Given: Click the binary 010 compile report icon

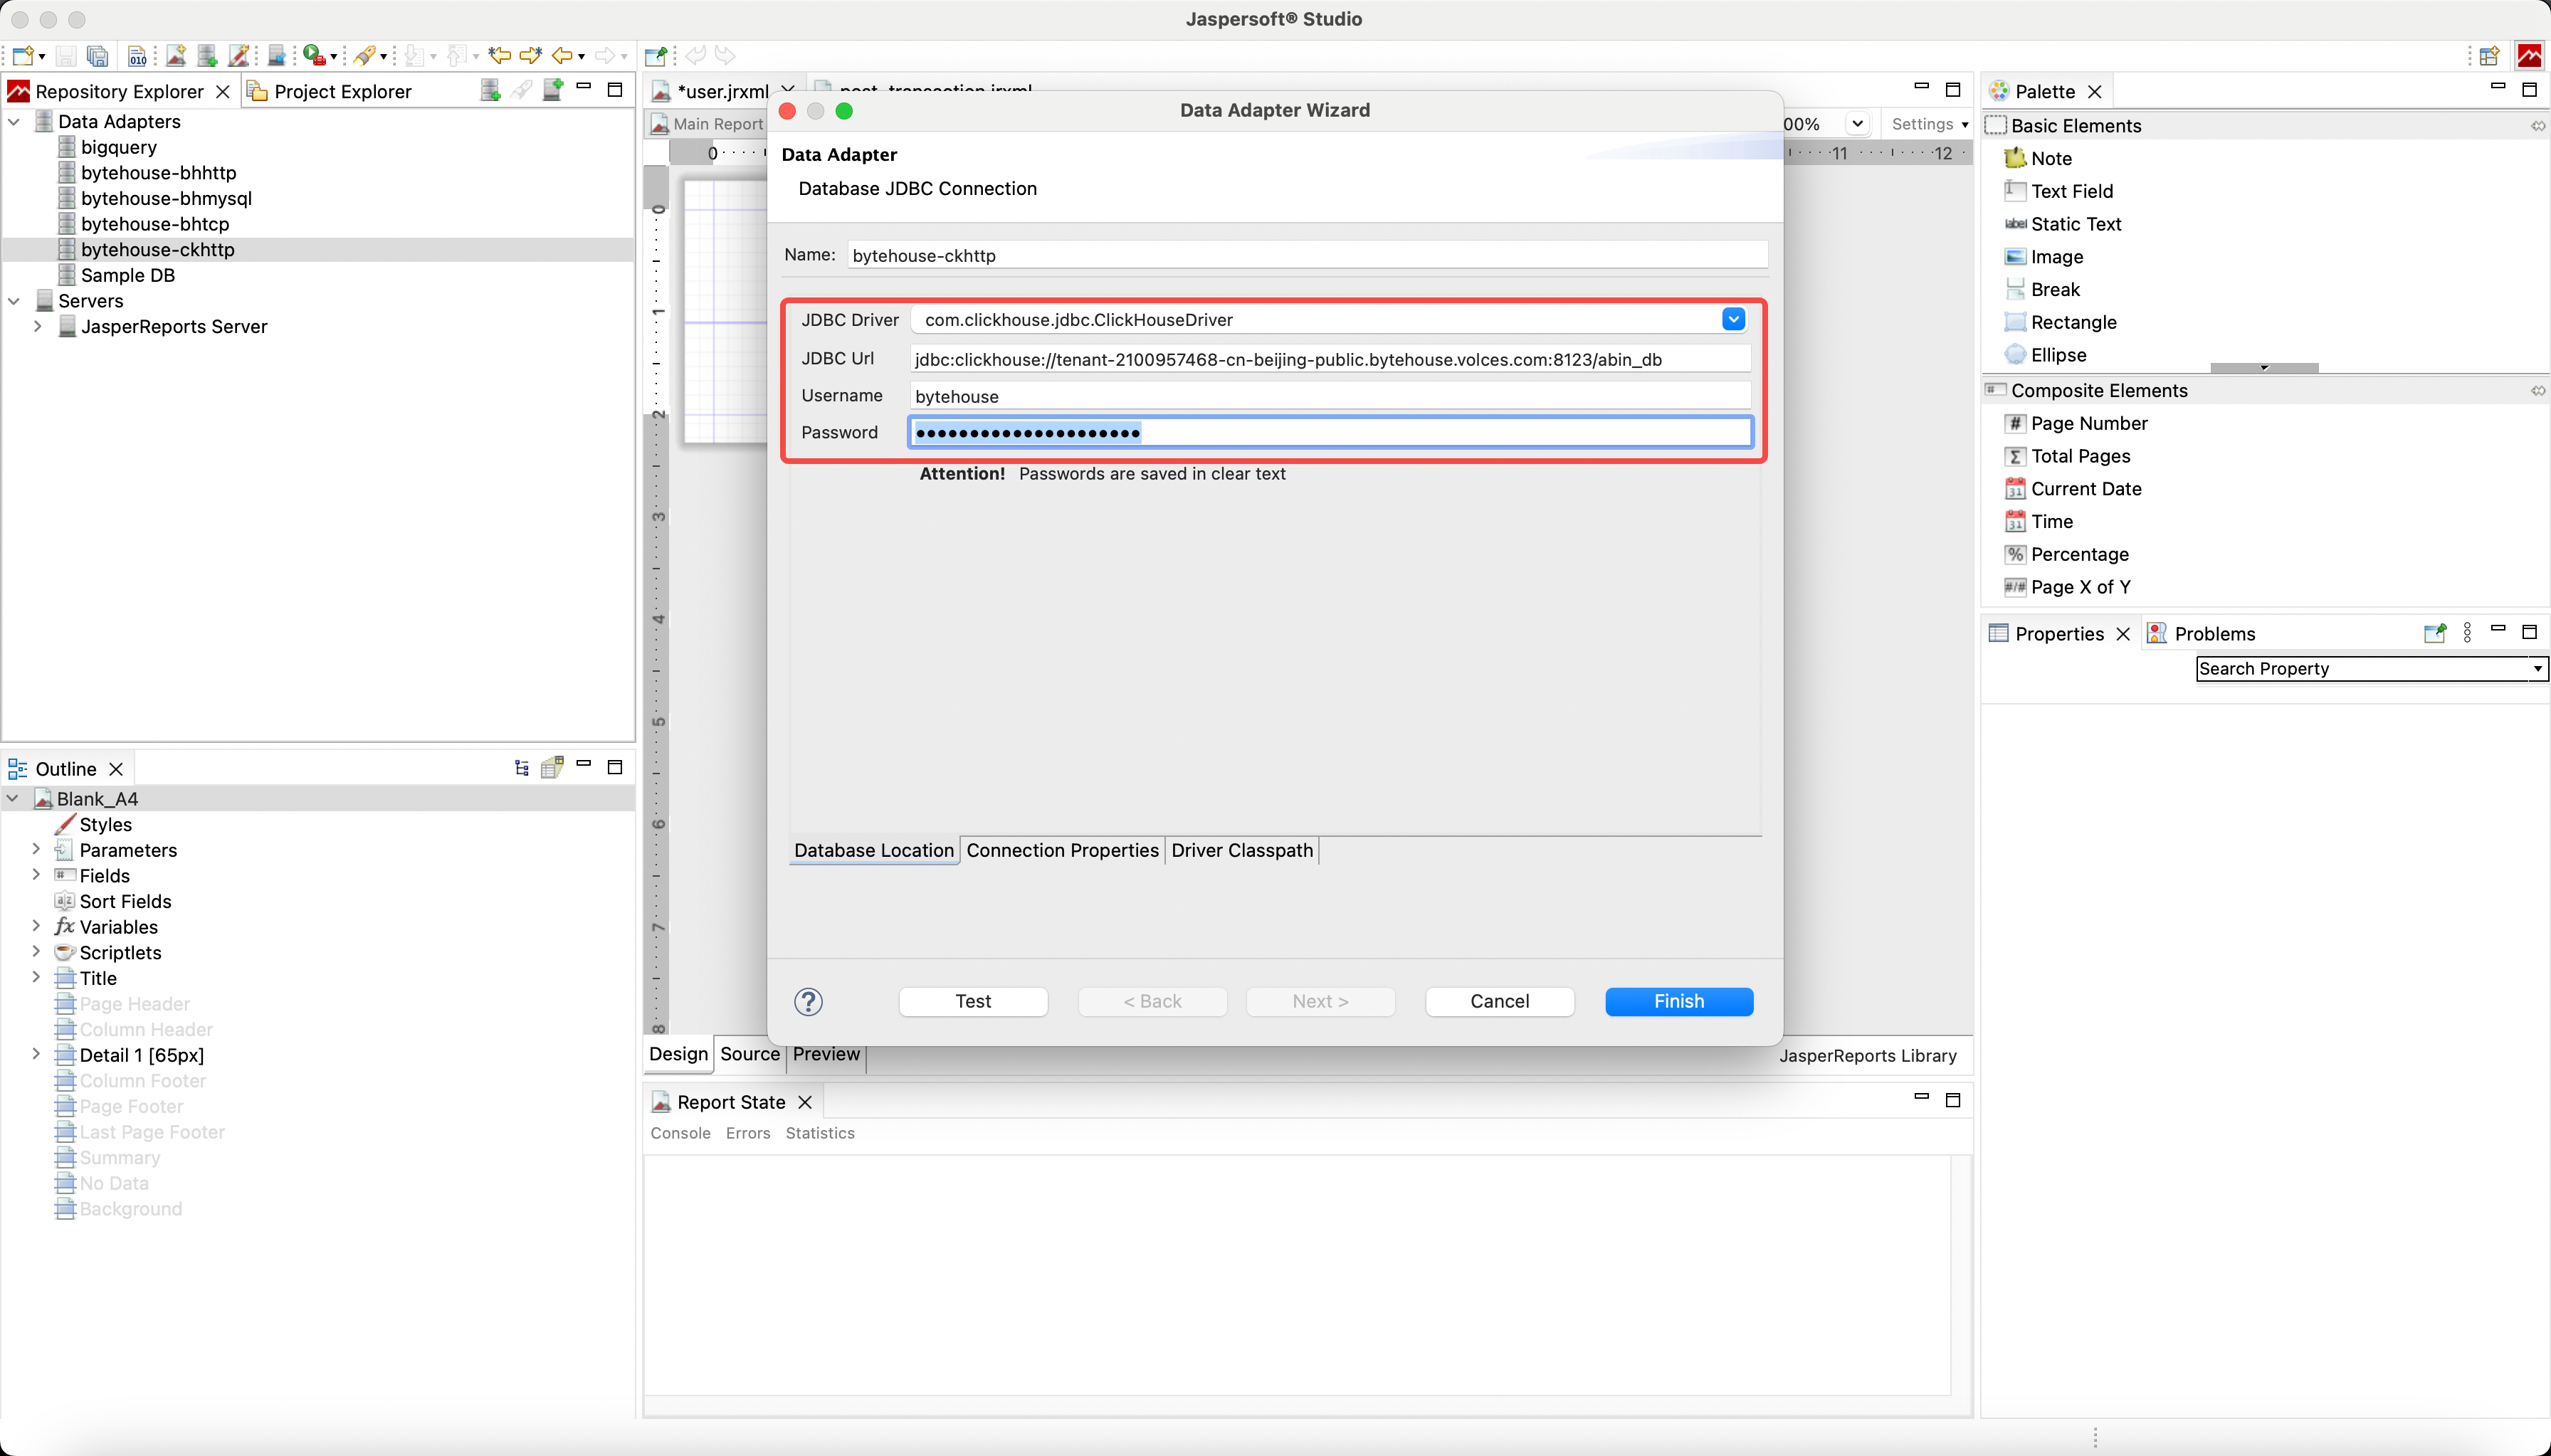Looking at the screenshot, I should tap(138, 55).
